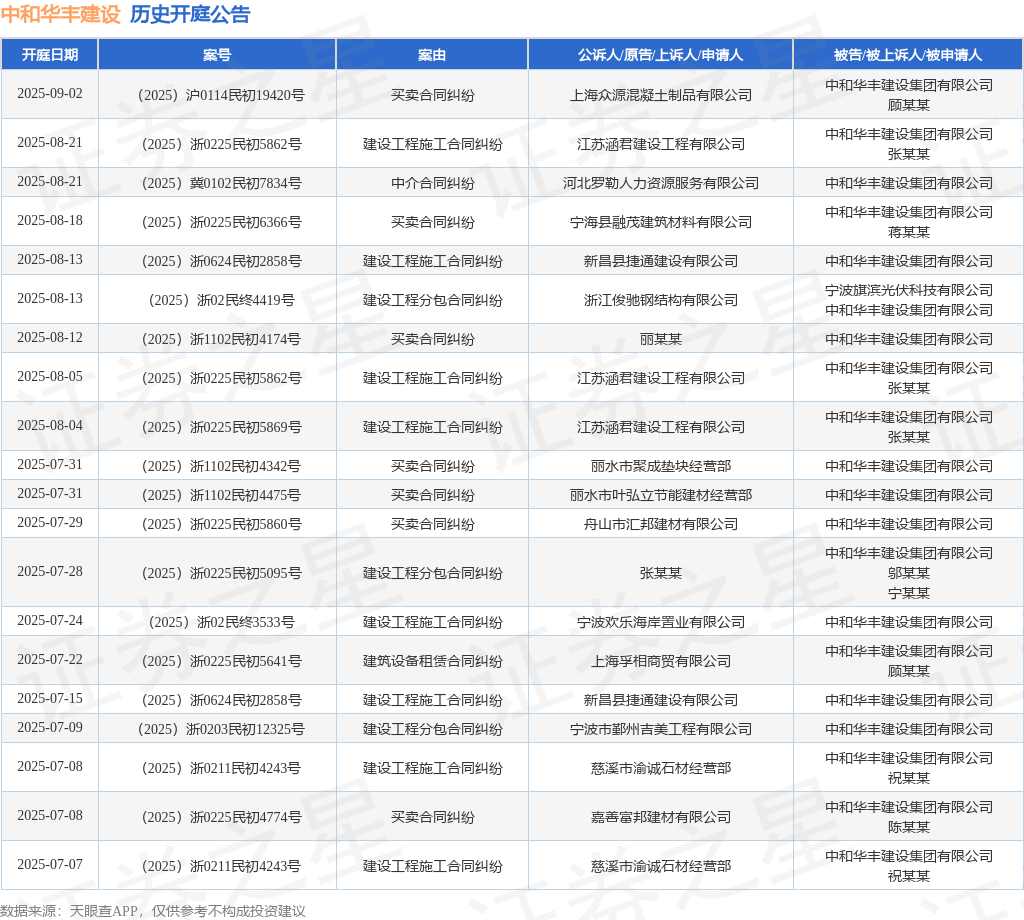Click plaintiff 上海众源混凝土制品有限公司
The image size is (1024, 920).
[661, 95]
